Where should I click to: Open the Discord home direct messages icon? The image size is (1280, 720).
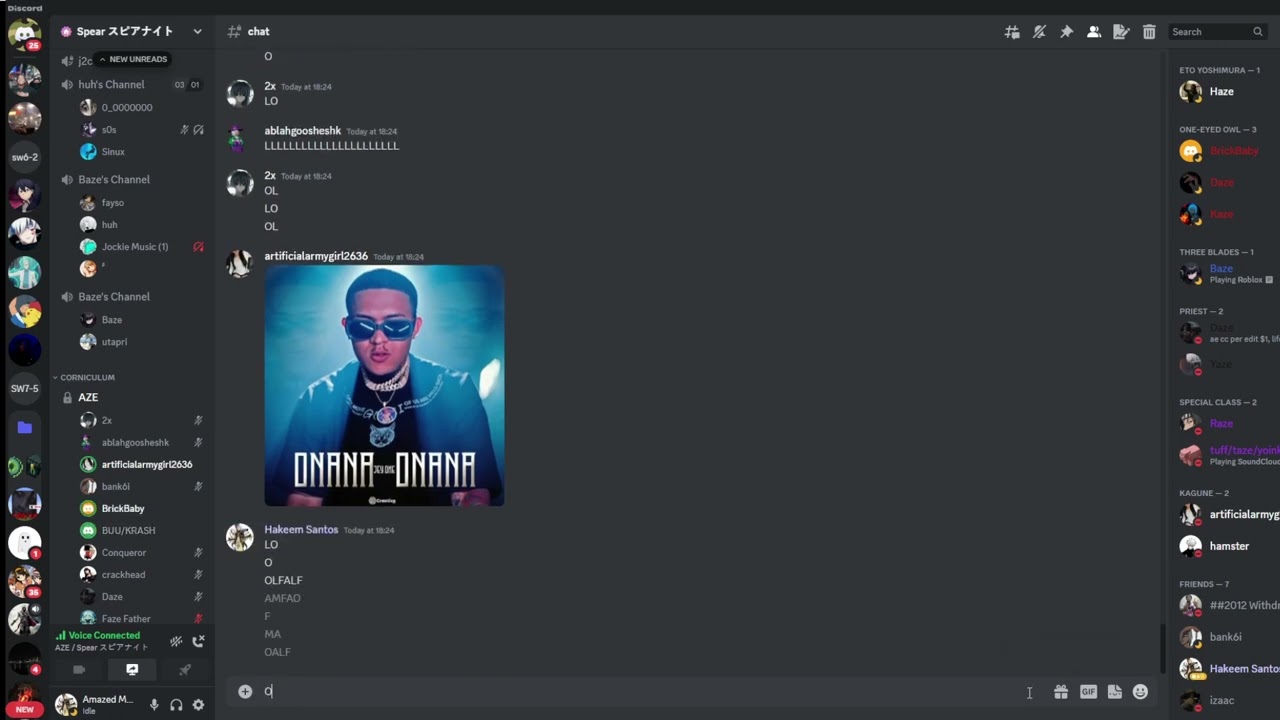[x=24, y=33]
